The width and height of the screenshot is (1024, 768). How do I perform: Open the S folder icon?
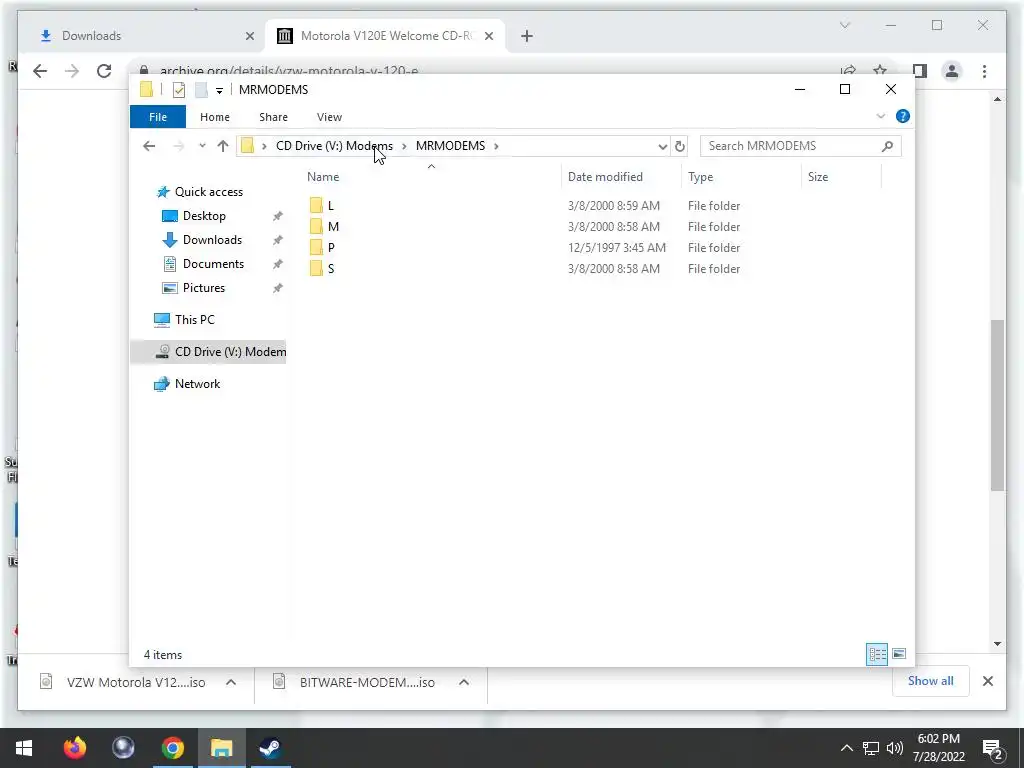[x=316, y=268]
